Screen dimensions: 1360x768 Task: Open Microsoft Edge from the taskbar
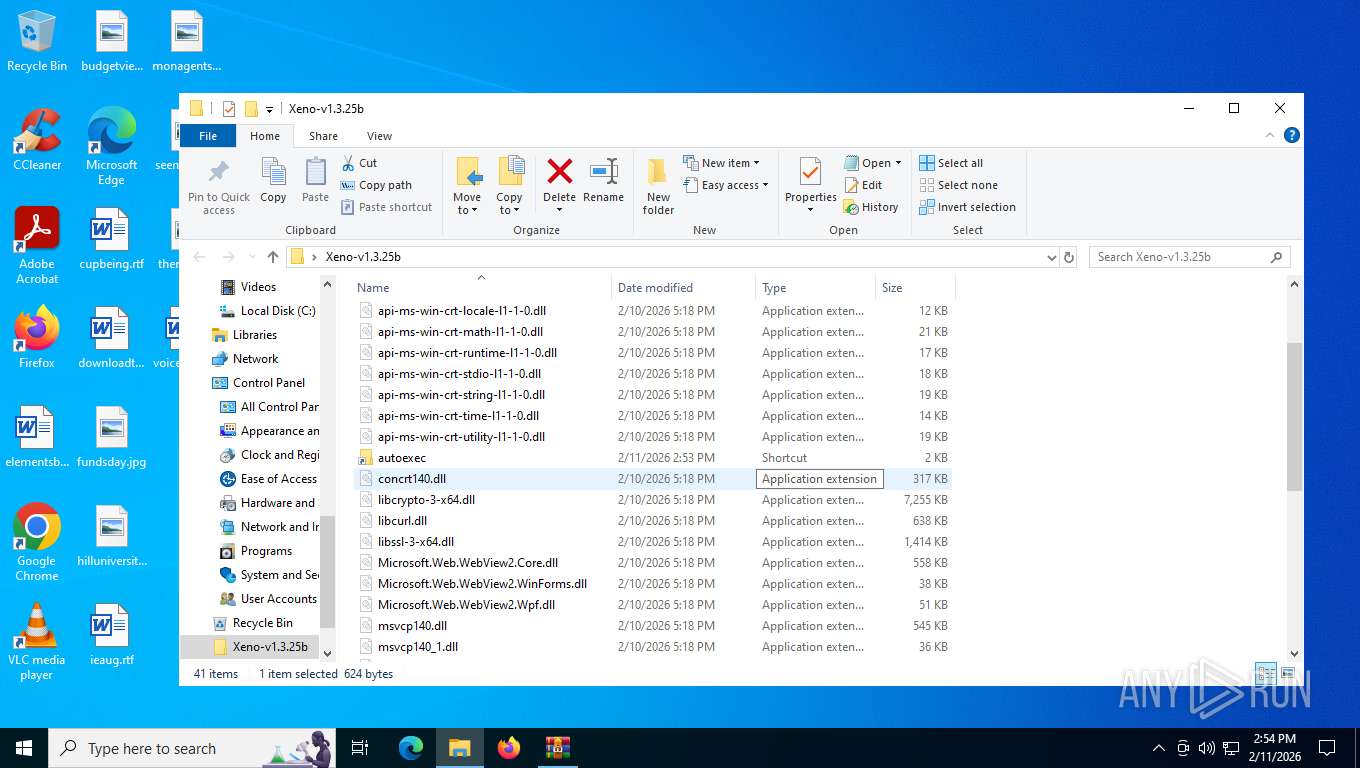point(411,748)
